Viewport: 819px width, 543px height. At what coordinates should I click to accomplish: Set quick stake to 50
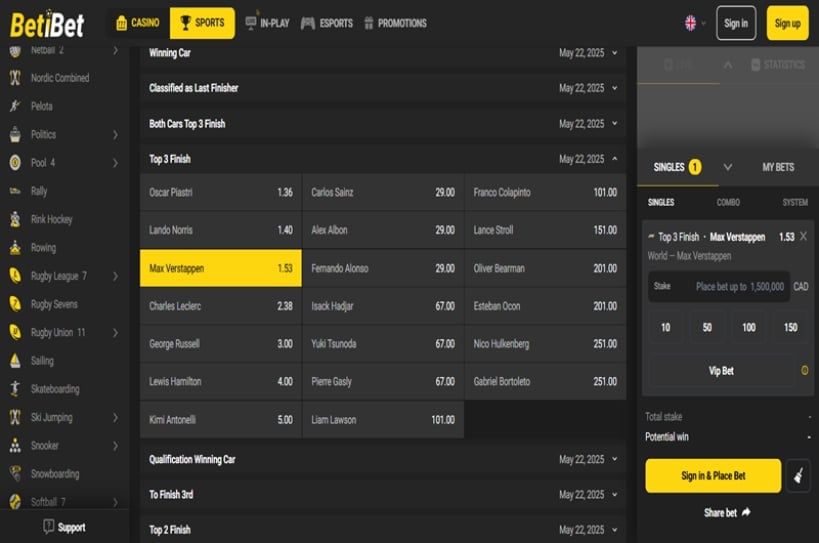pyautogui.click(x=707, y=327)
